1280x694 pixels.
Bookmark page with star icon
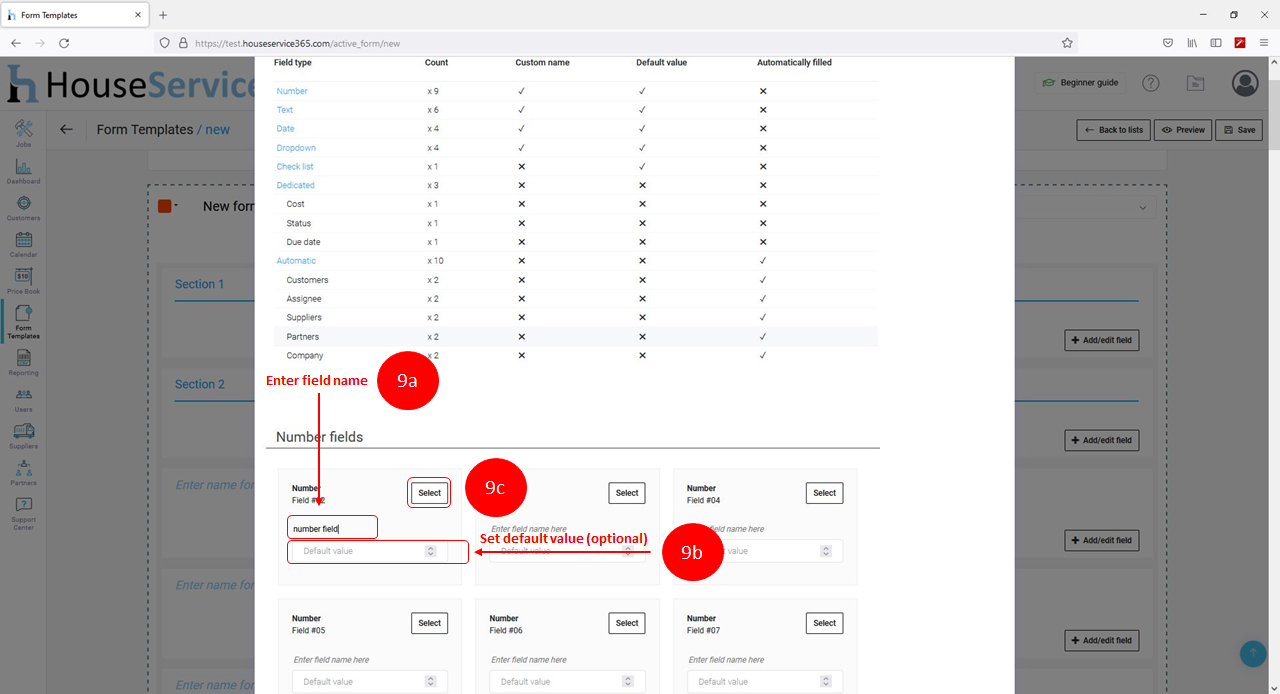[1067, 43]
